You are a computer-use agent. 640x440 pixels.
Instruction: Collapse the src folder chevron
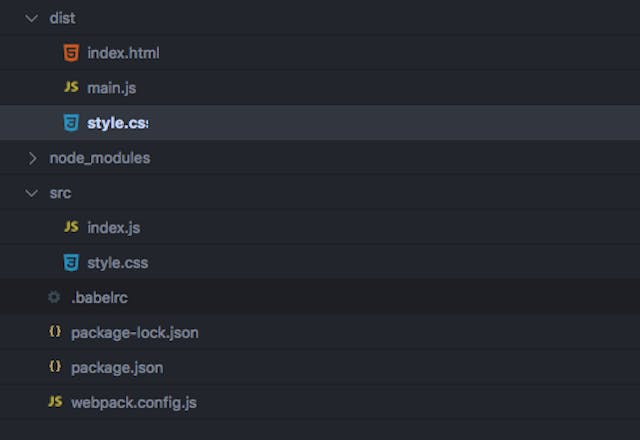(32, 192)
